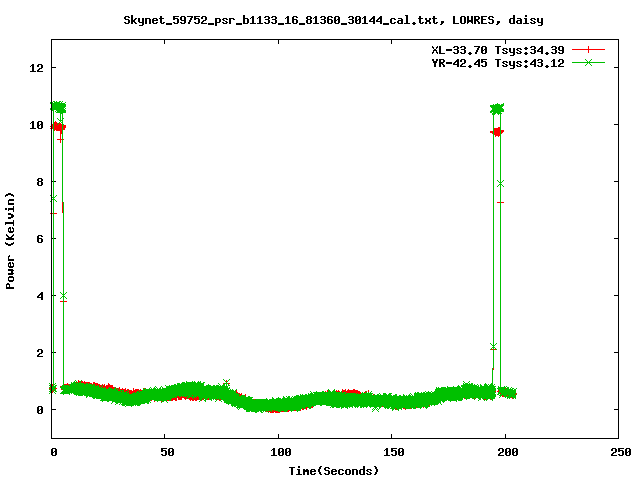This screenshot has height=480, width=640.
Task: Click the green calibration spike cluster near 200 seconds
Action: click(x=497, y=109)
